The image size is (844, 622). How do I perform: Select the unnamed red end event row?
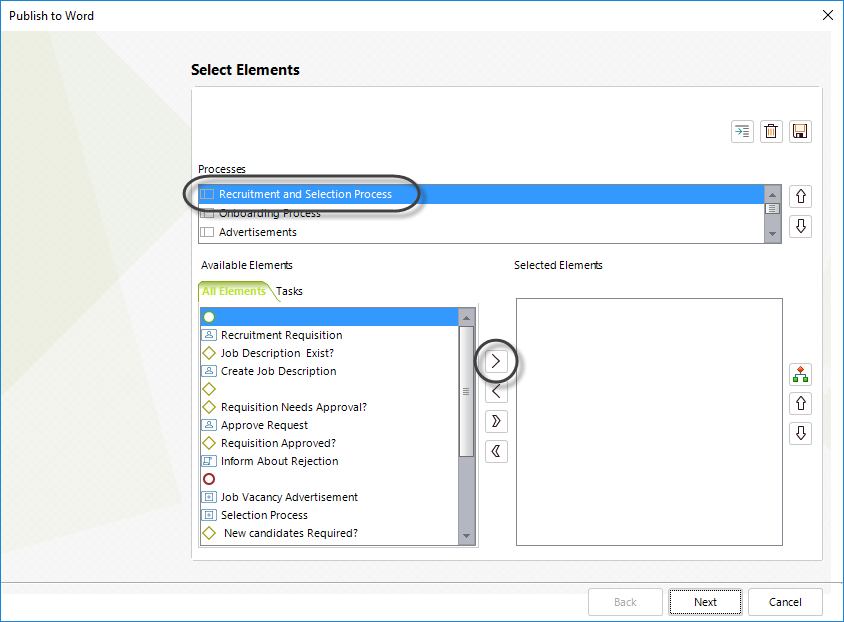[x=329, y=479]
